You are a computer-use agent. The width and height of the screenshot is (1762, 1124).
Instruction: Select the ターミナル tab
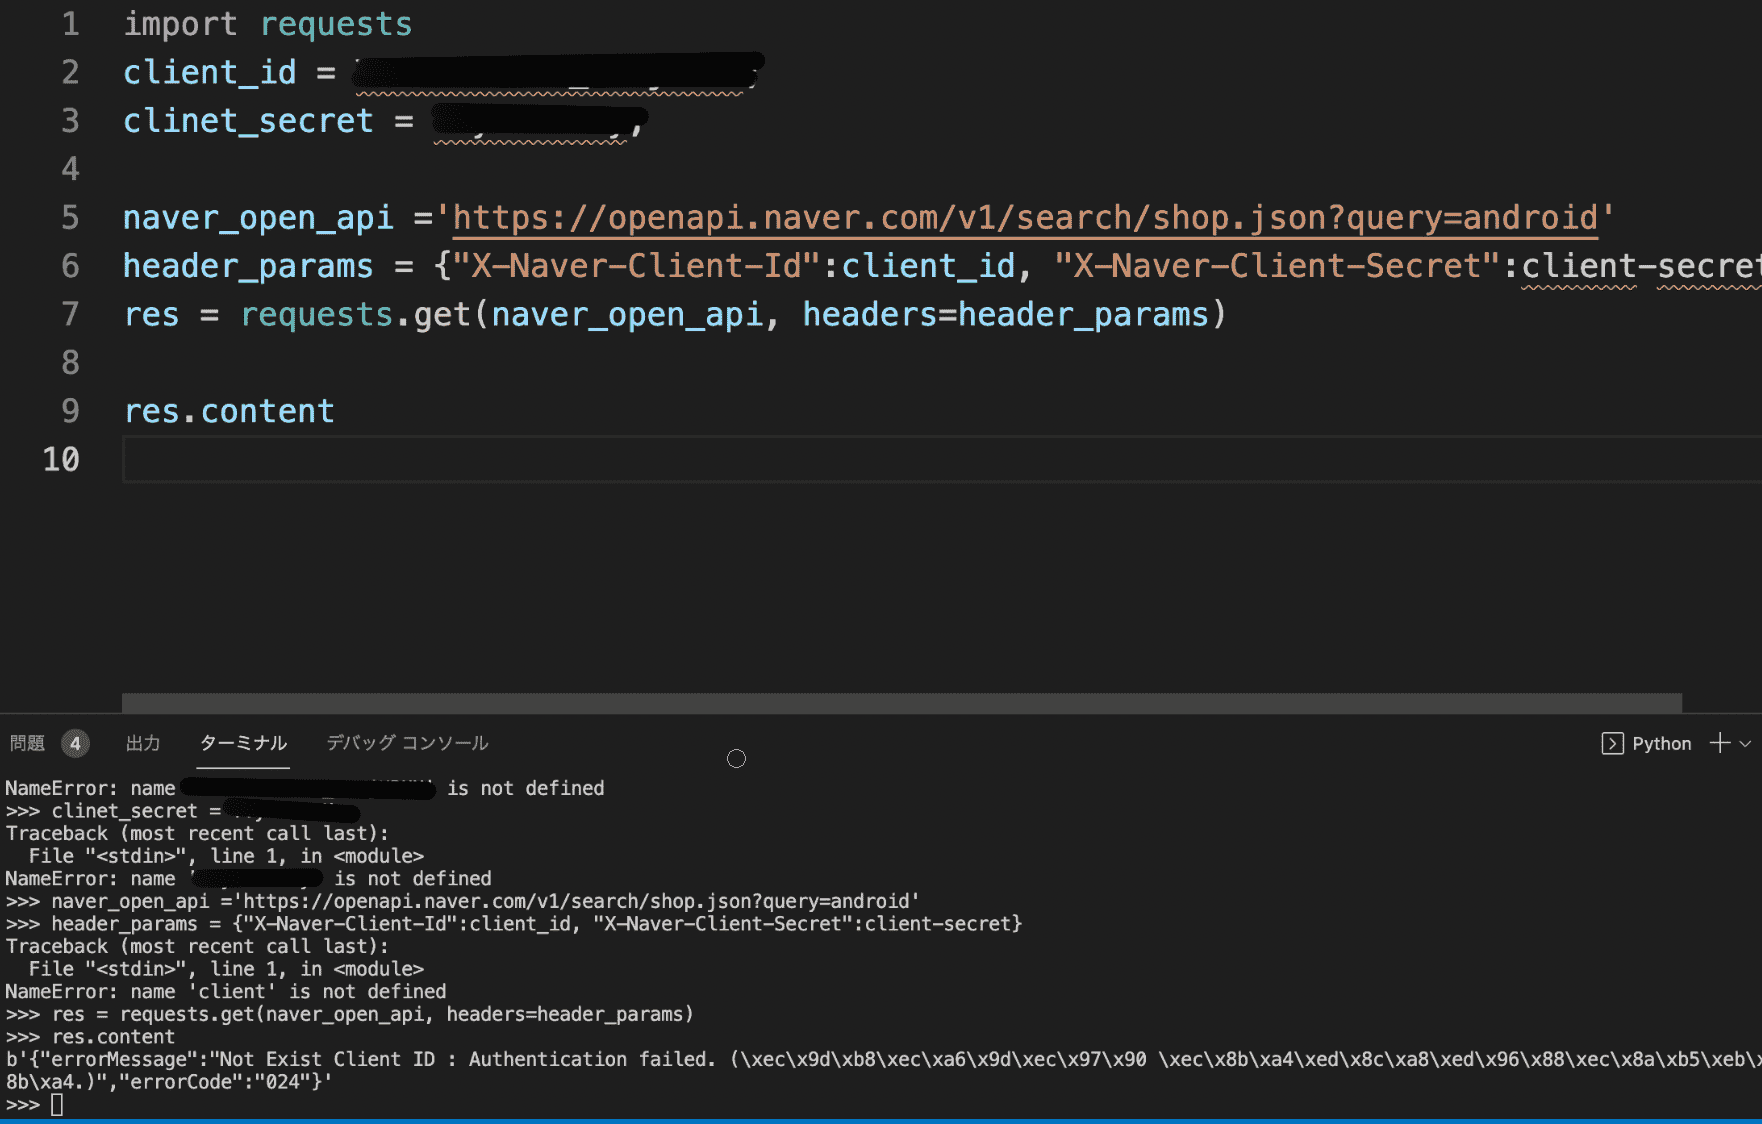(x=243, y=743)
